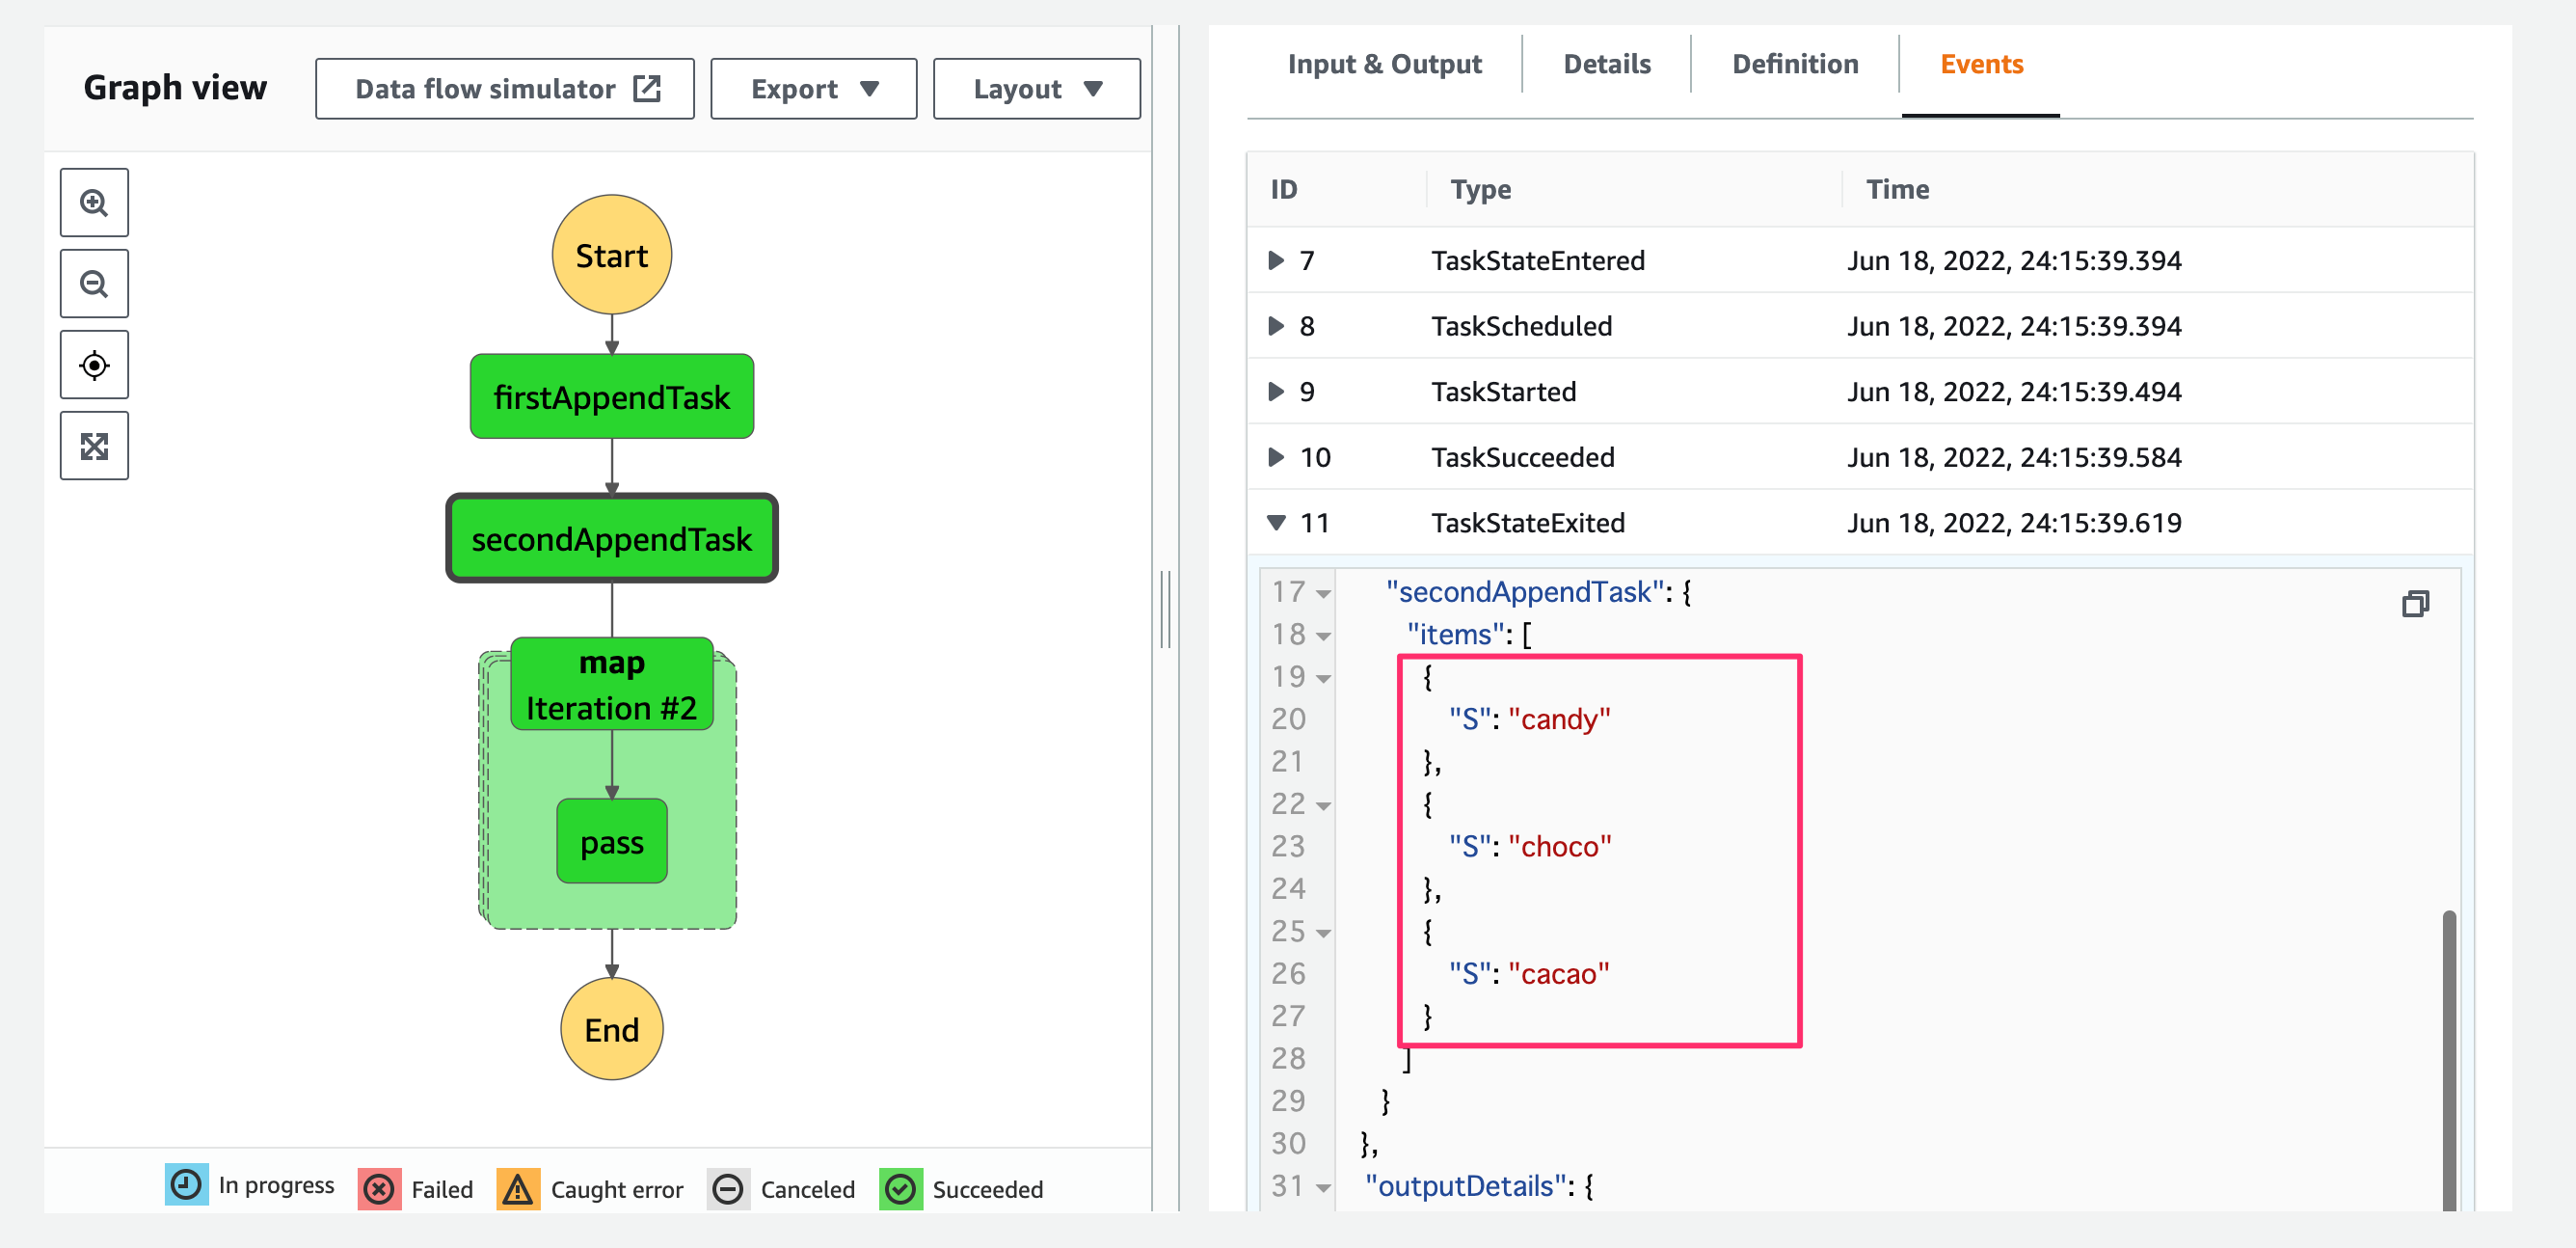Open the Export dropdown
This screenshot has width=2576, height=1248.
[813, 89]
